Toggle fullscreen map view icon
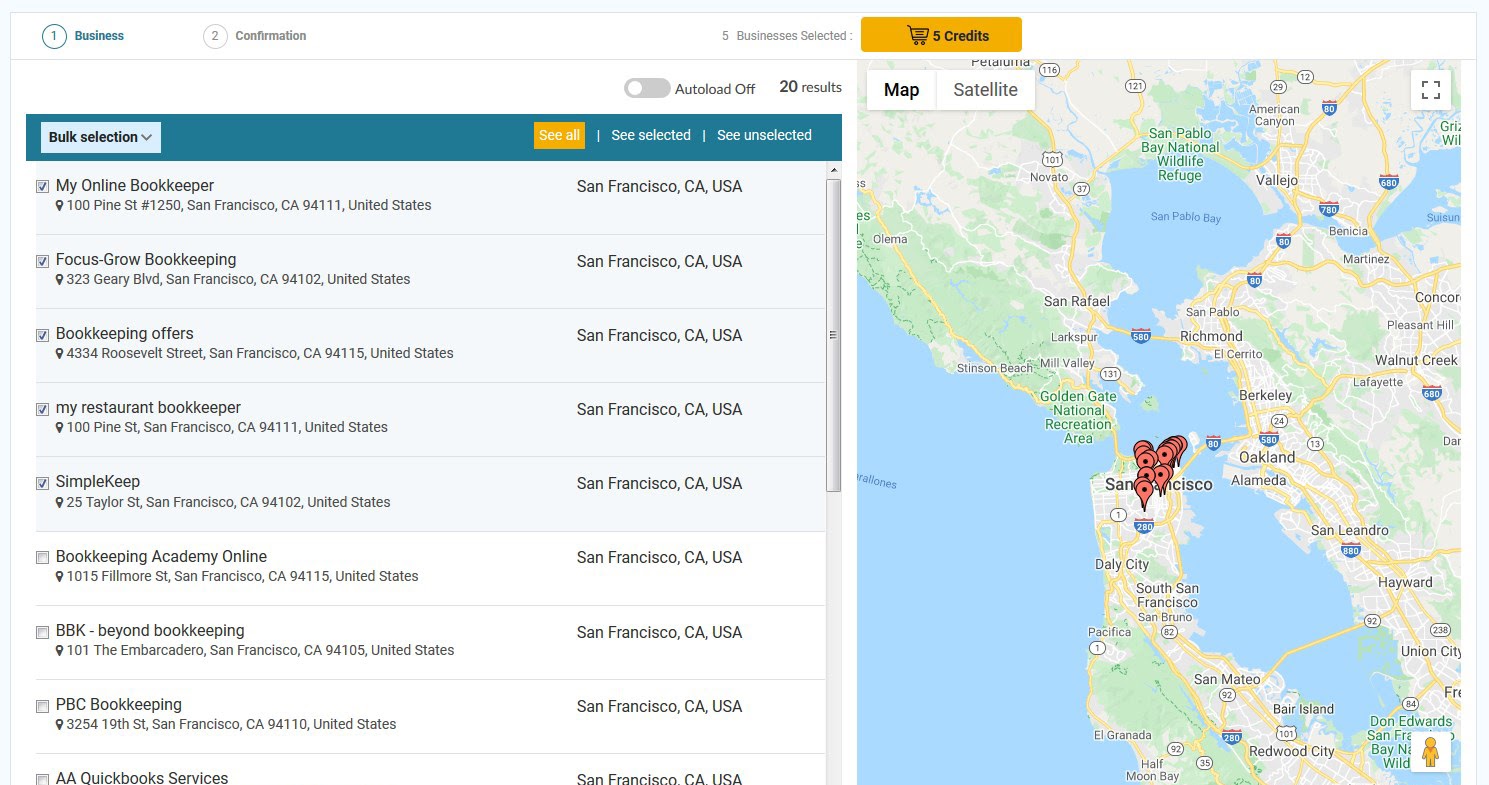1489x785 pixels. (1431, 90)
